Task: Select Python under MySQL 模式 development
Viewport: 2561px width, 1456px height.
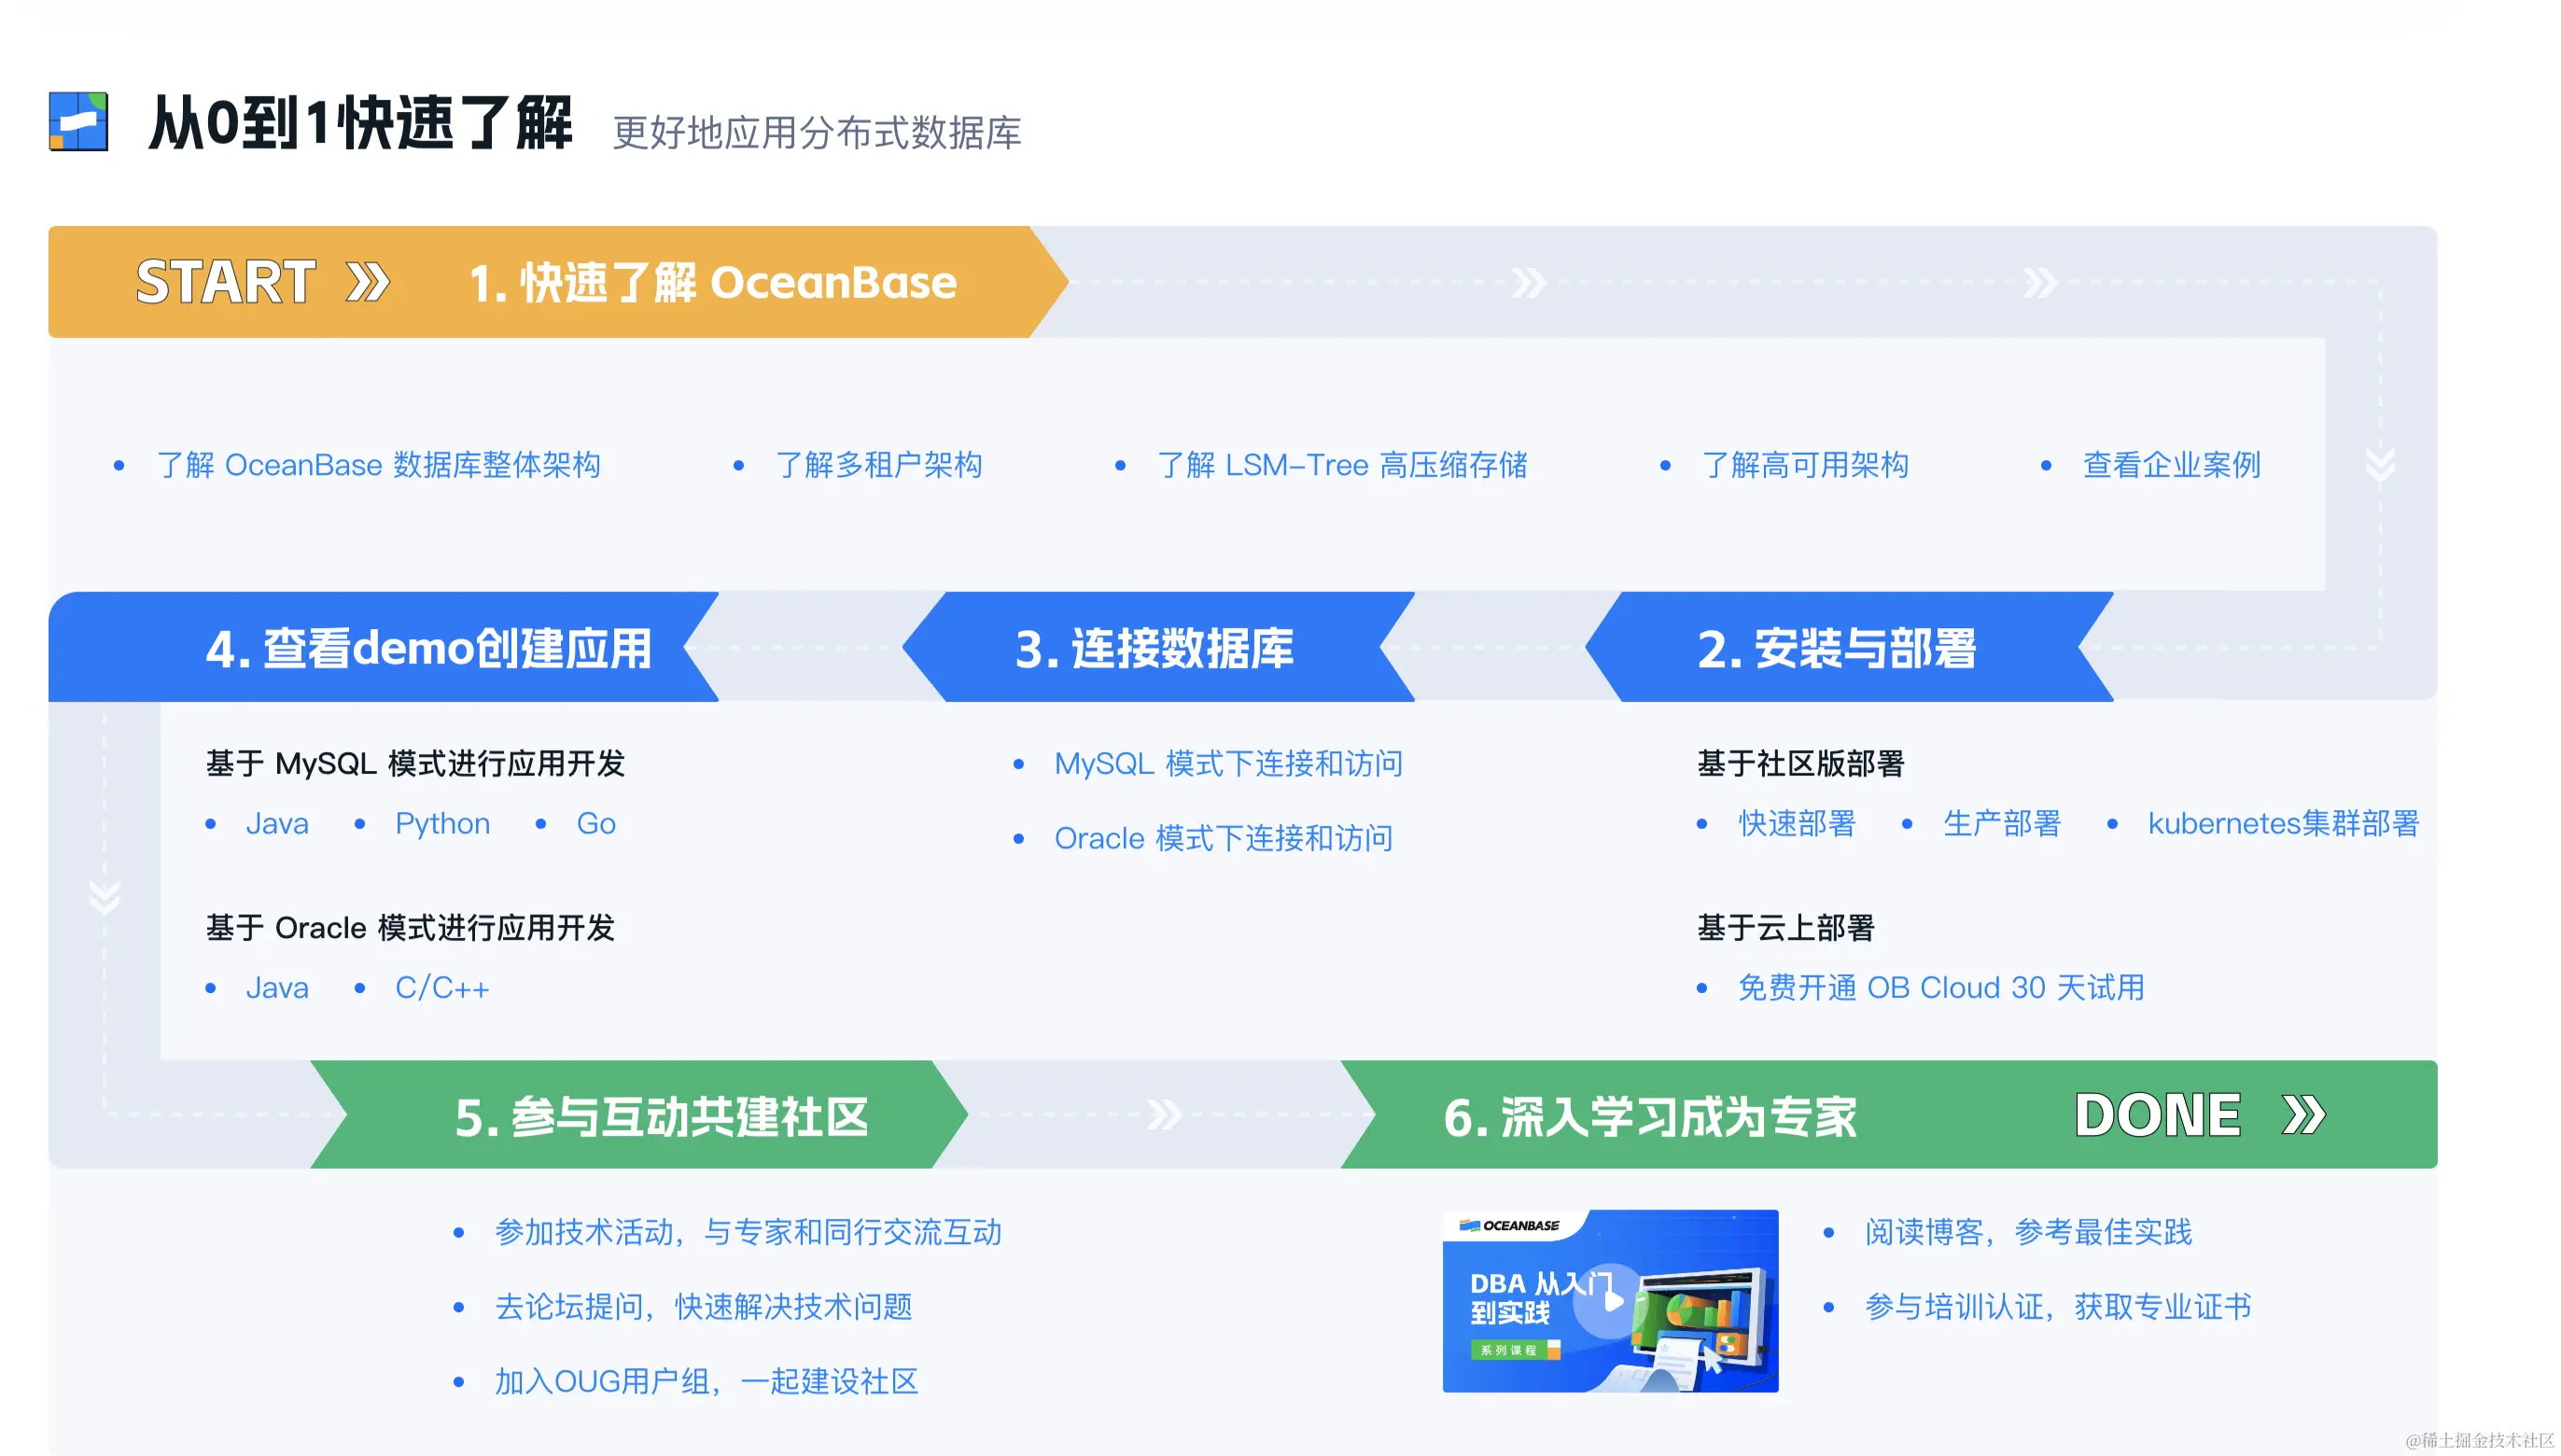Action: (442, 824)
